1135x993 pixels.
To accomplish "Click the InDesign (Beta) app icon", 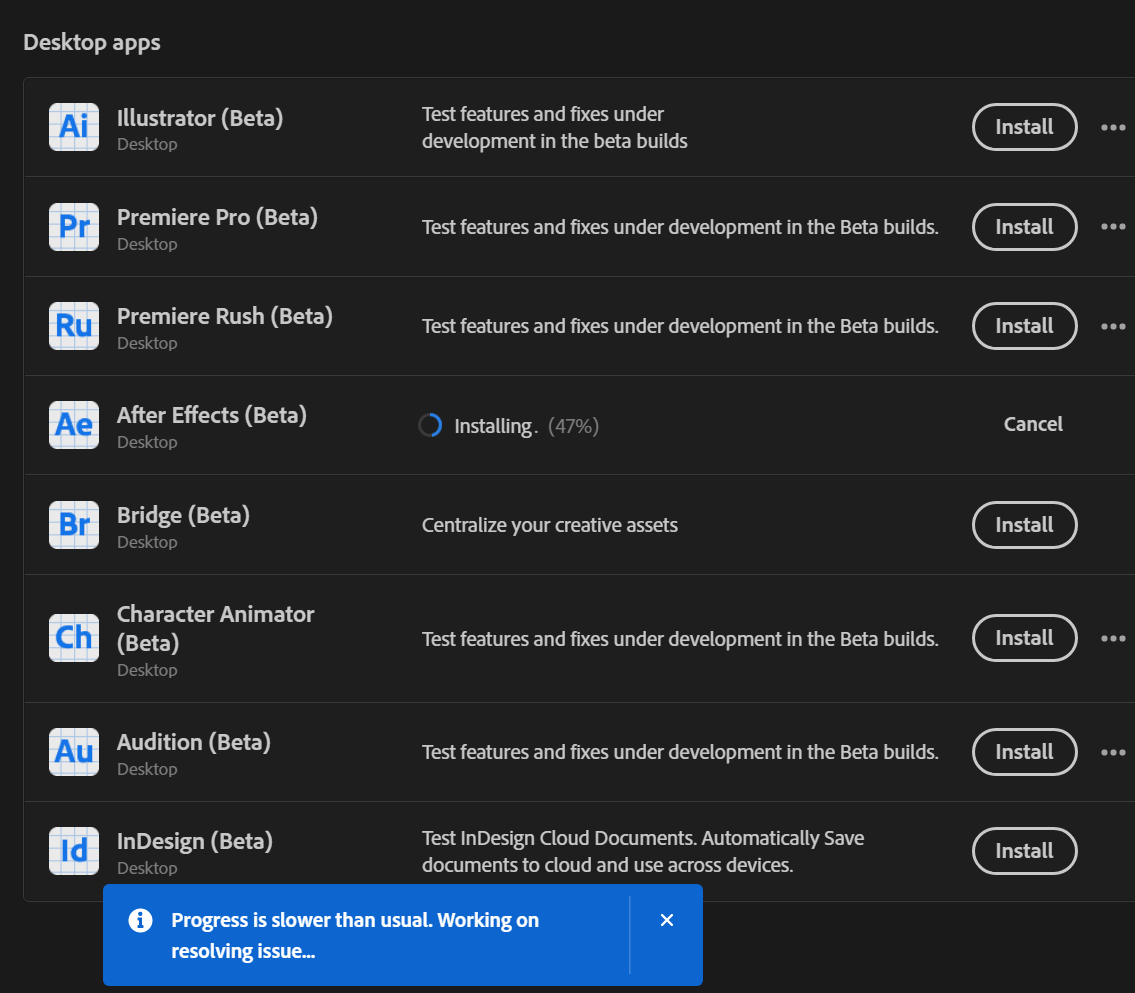I will click(73, 851).
